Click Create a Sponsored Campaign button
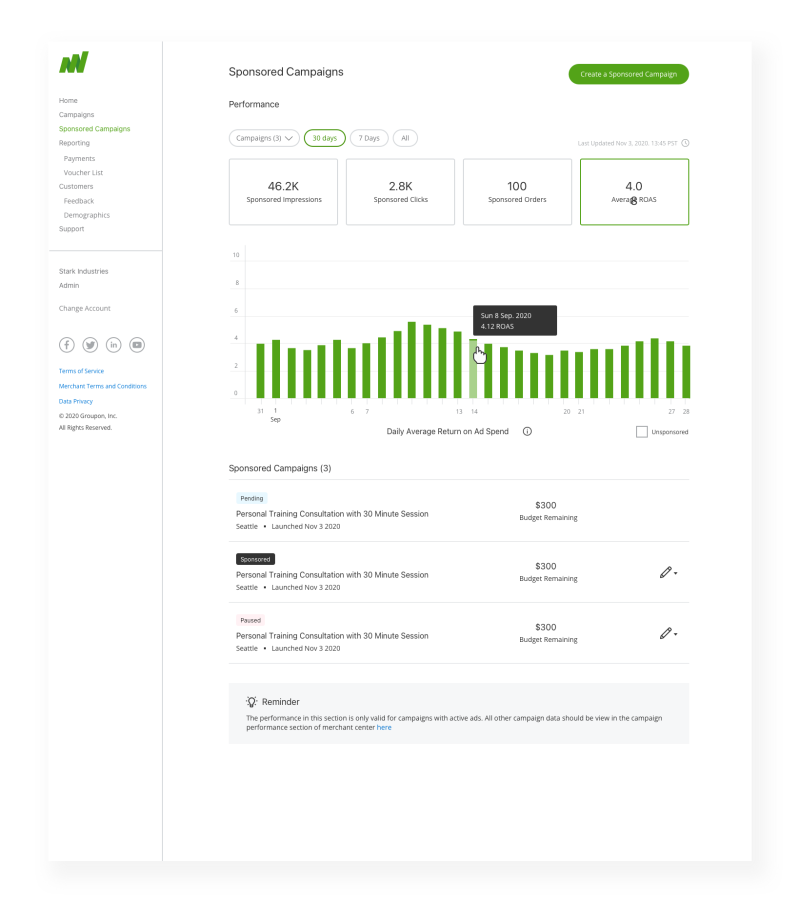 click(628, 74)
